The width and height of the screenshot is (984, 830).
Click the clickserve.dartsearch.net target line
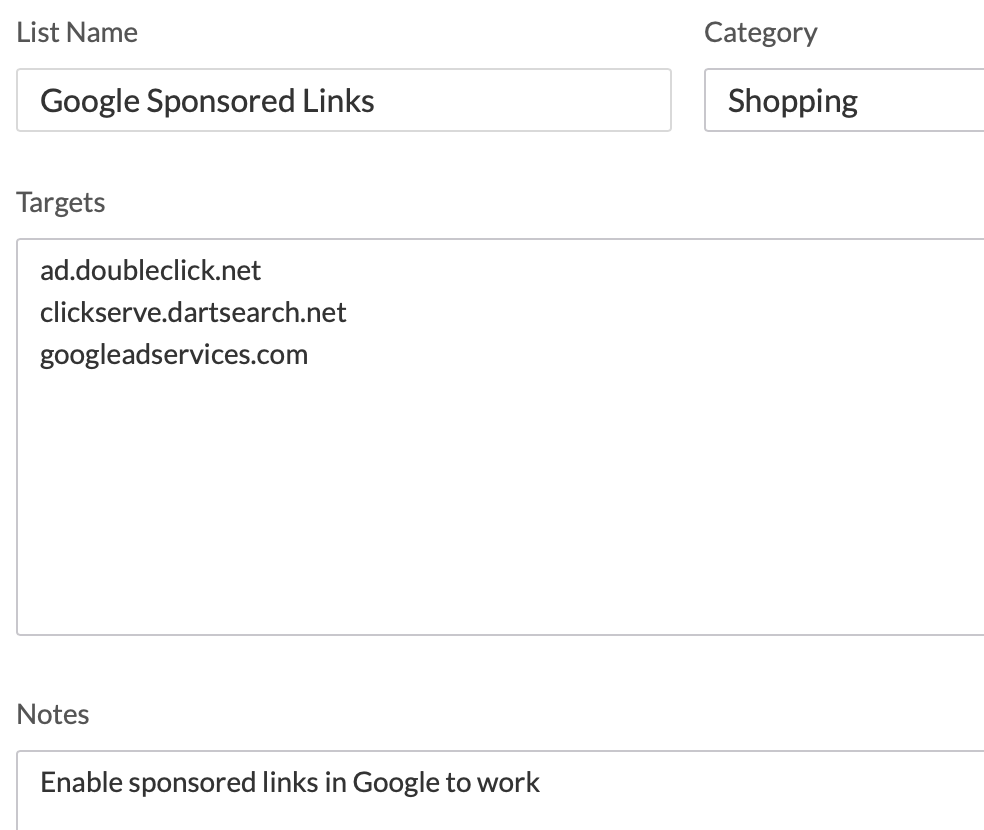(193, 312)
